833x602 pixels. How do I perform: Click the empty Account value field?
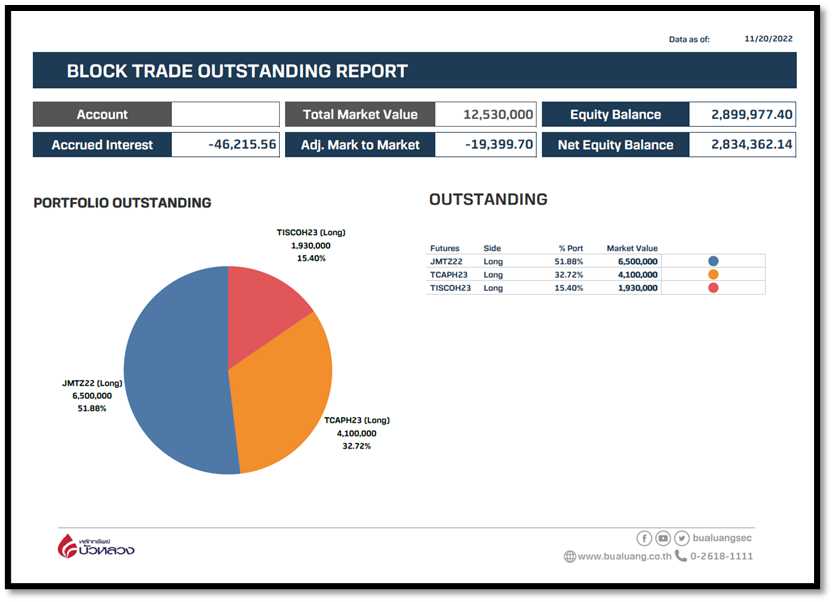tap(225, 114)
